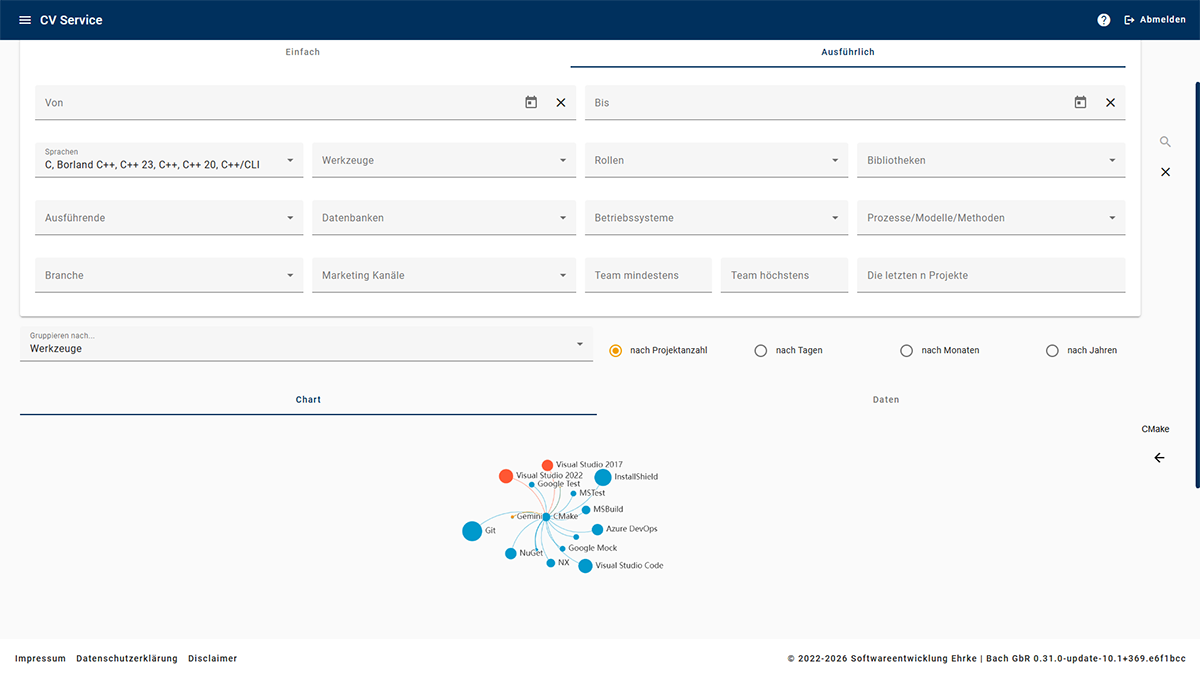Click the central CMake chart node

click(x=546, y=516)
